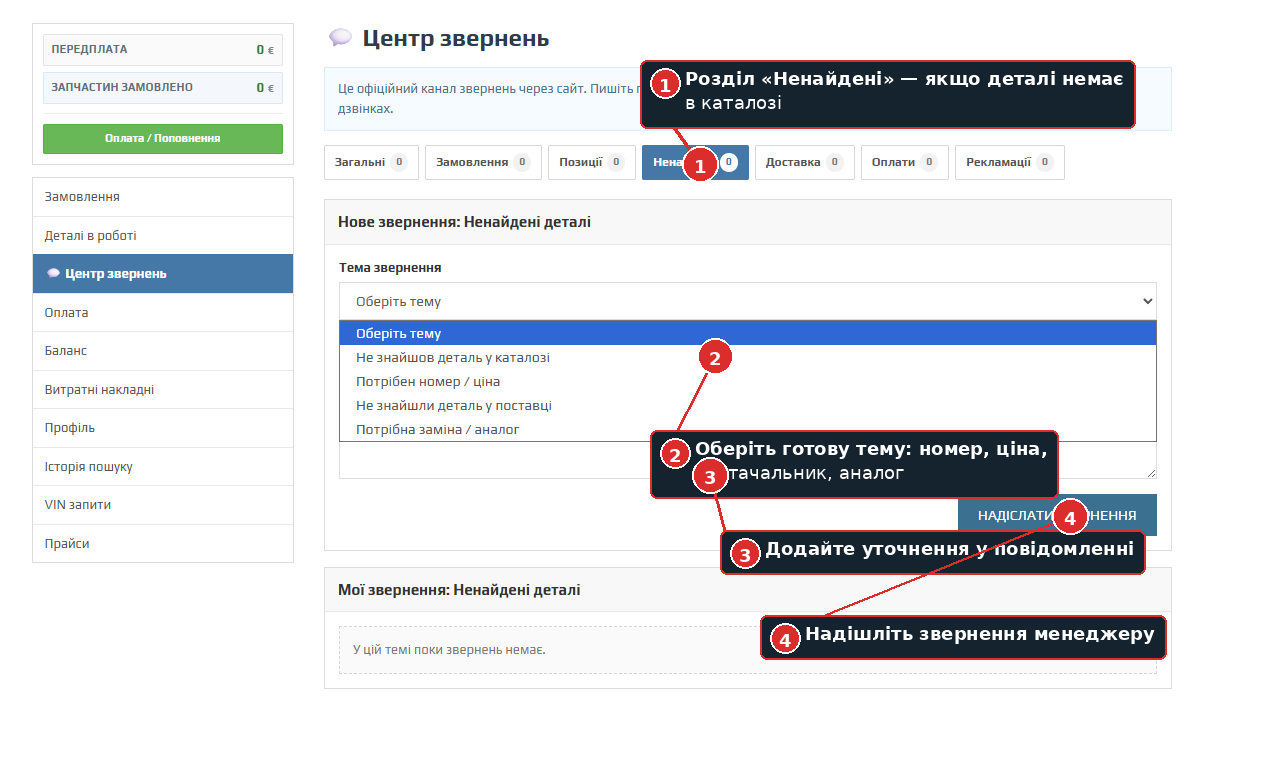Go to Профіль in the sidebar
1261x770 pixels.
(163, 428)
